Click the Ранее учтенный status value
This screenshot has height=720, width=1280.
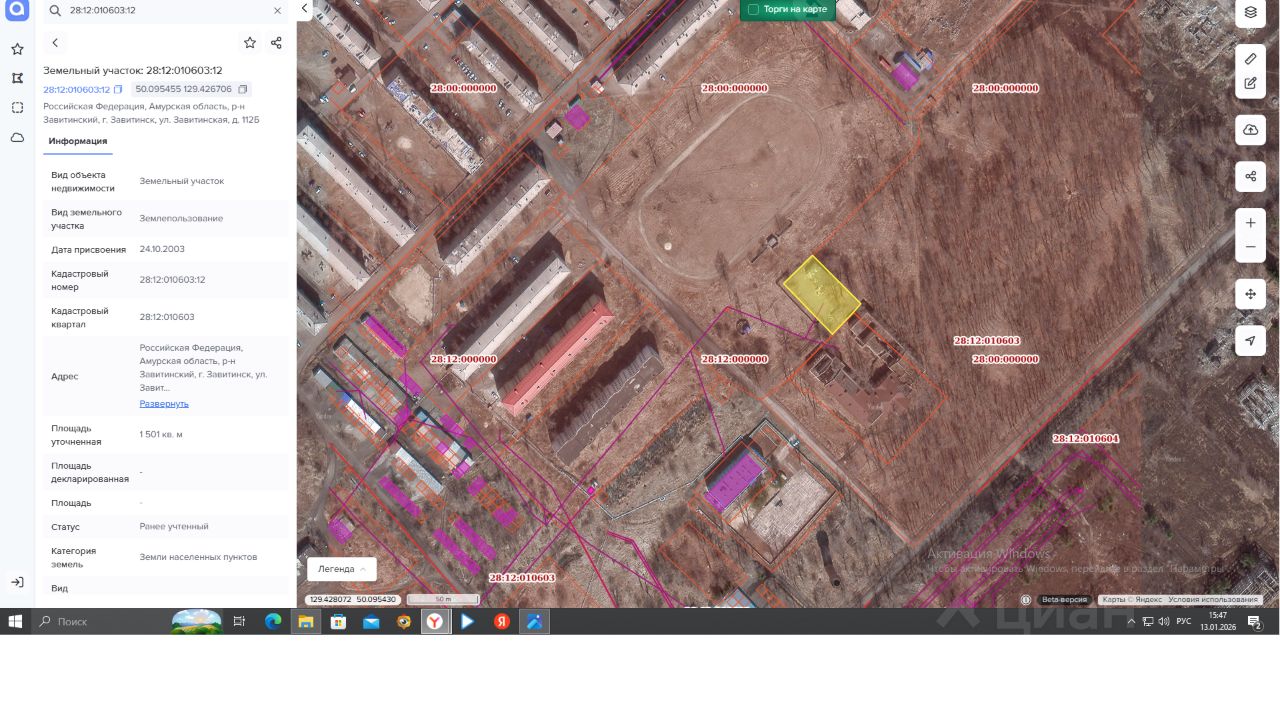(174, 526)
